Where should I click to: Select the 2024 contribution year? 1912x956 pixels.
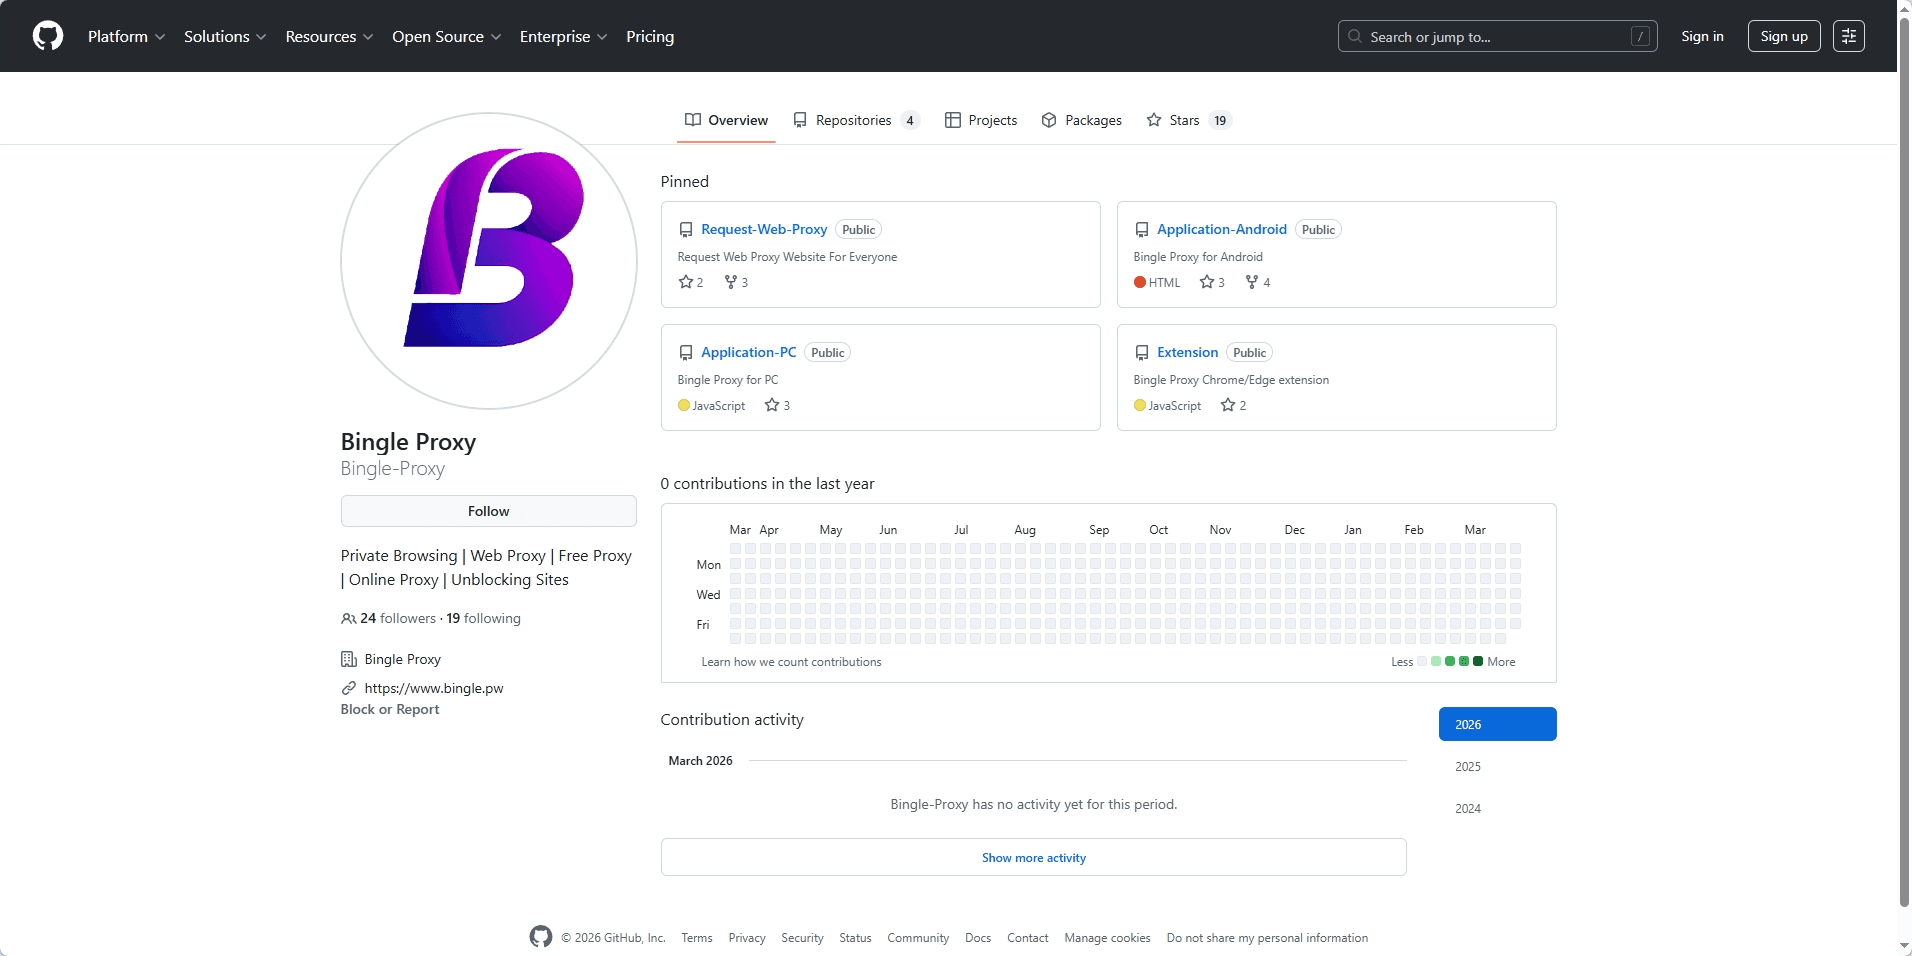tap(1468, 809)
